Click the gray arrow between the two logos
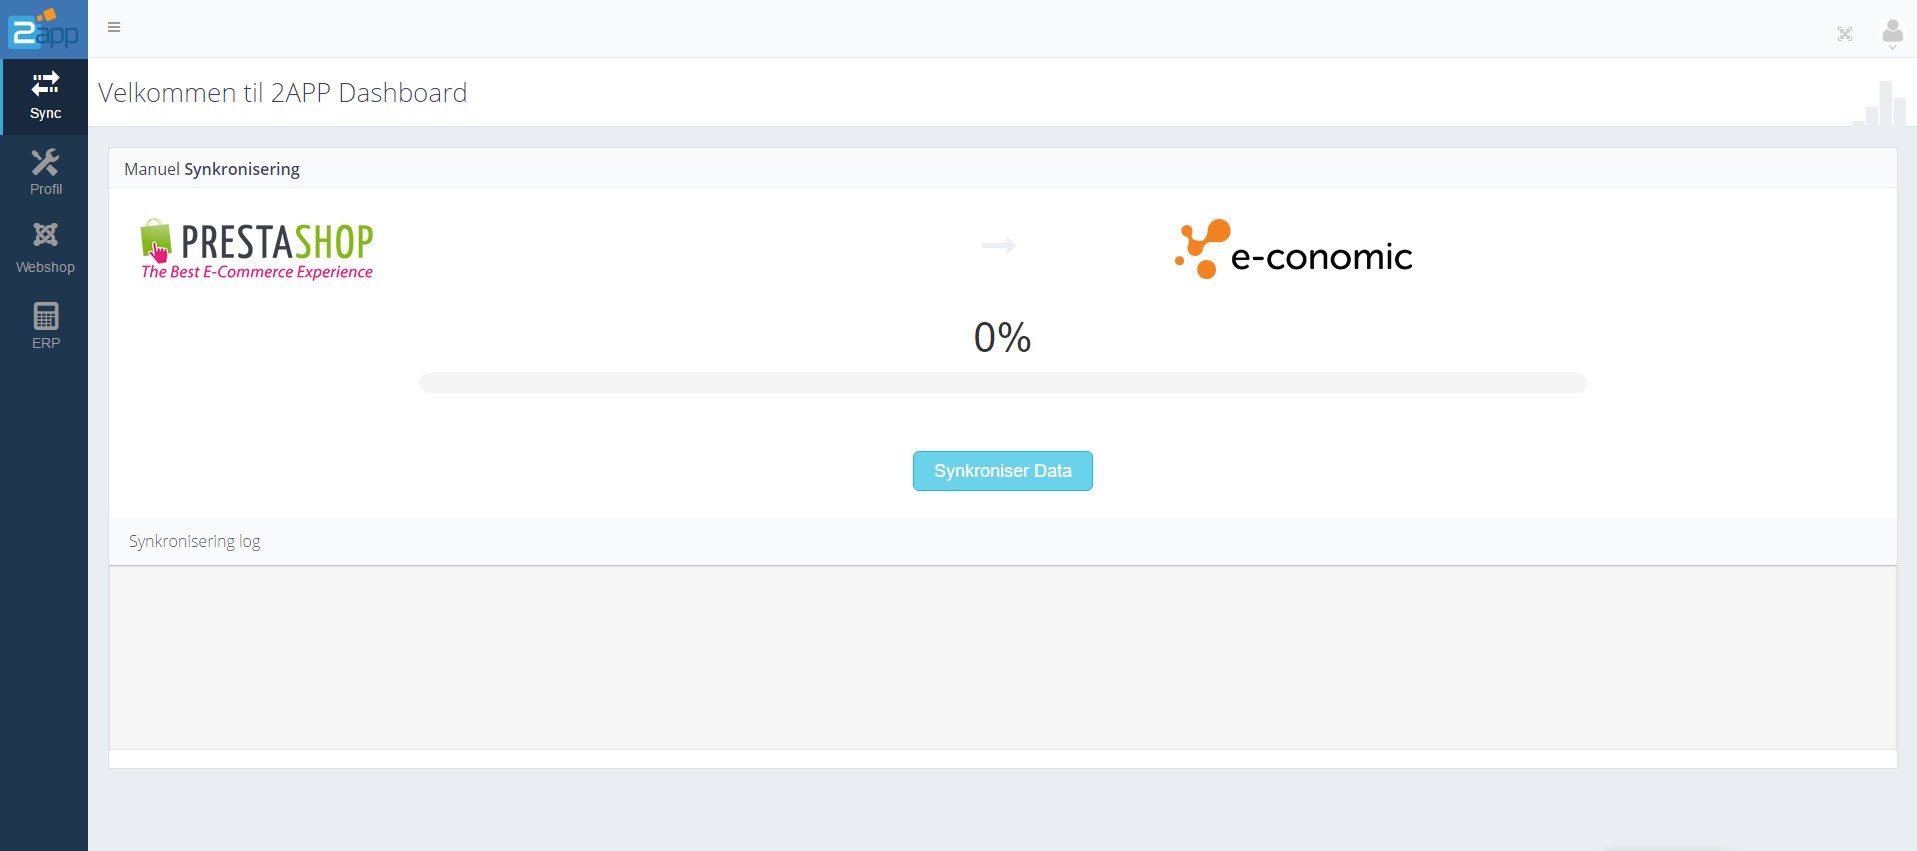Viewport: 1917px width, 851px height. 1000,246
